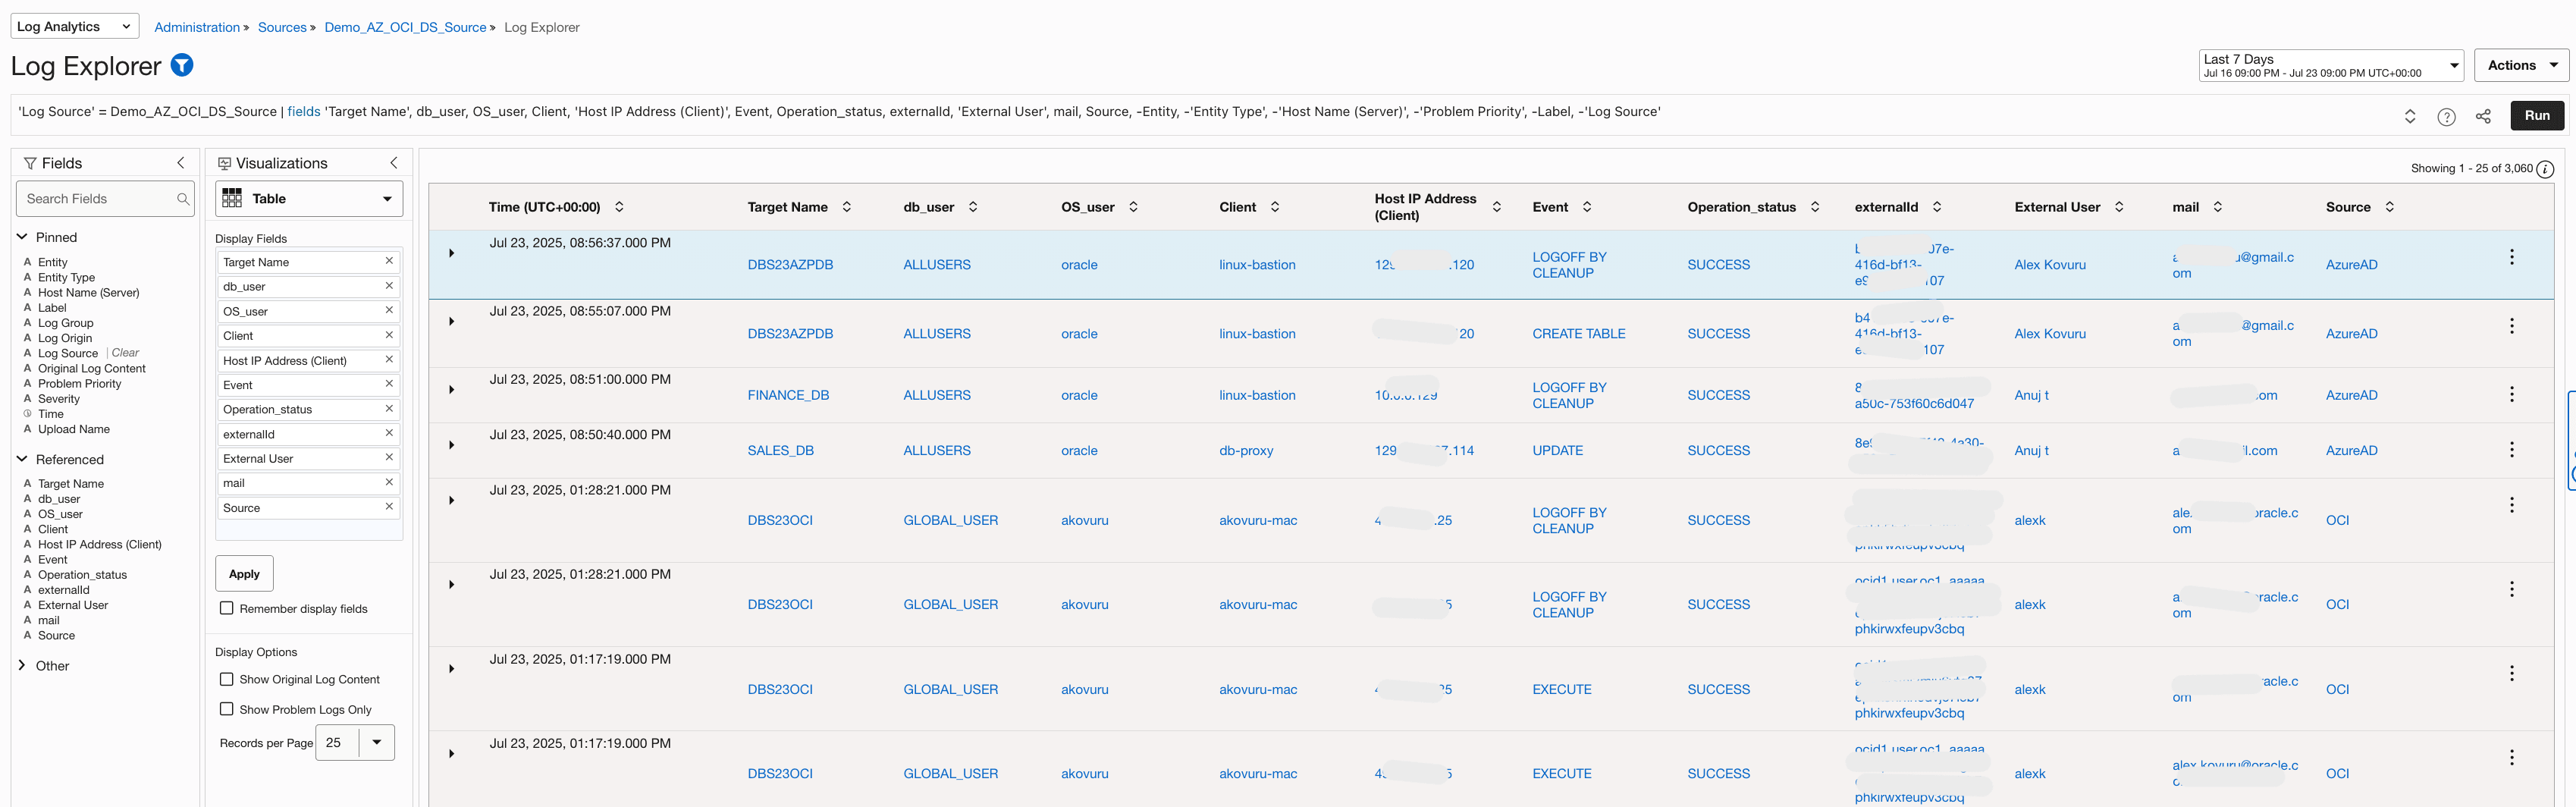Click Clear next to Log Source pinned field
This screenshot has height=807, width=2576.
click(126, 352)
